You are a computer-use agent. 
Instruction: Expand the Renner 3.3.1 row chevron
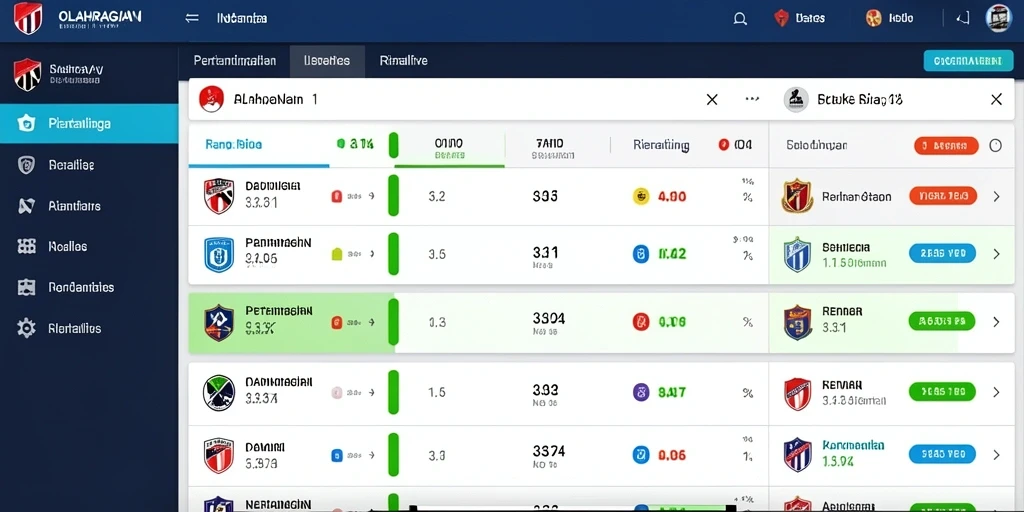coord(996,321)
